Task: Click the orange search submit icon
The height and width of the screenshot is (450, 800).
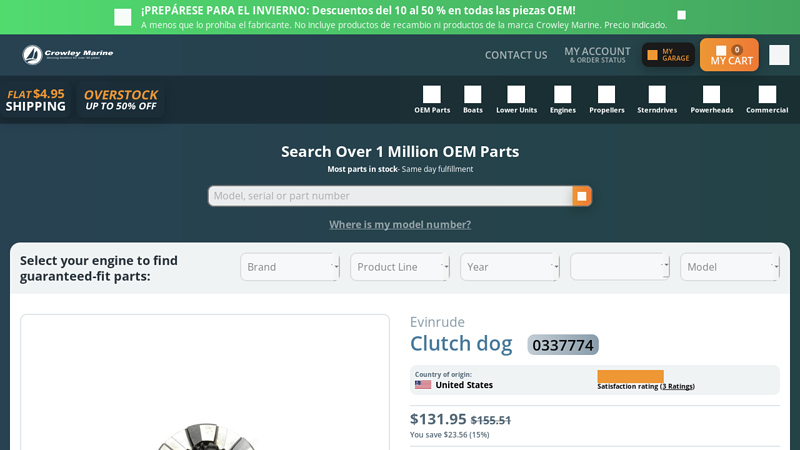Action: coord(582,196)
